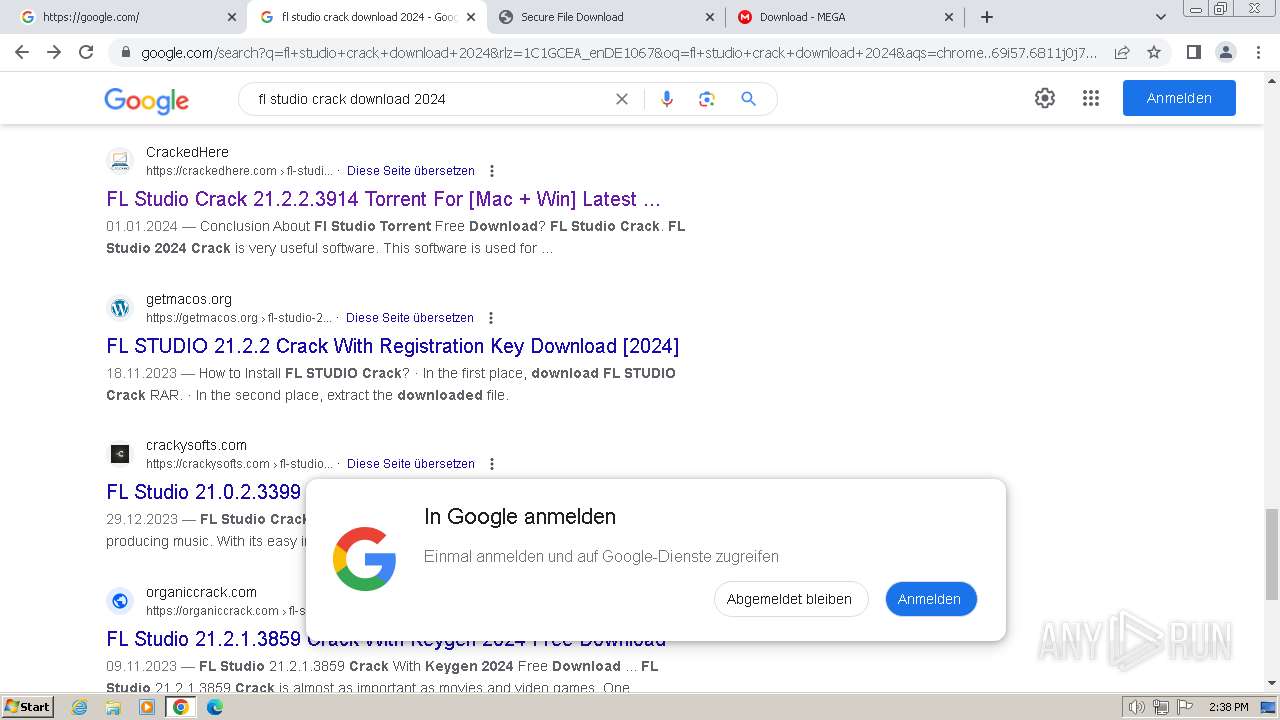Open FL STUDIO 21.2.2 Crack With Registration Key

392,346
